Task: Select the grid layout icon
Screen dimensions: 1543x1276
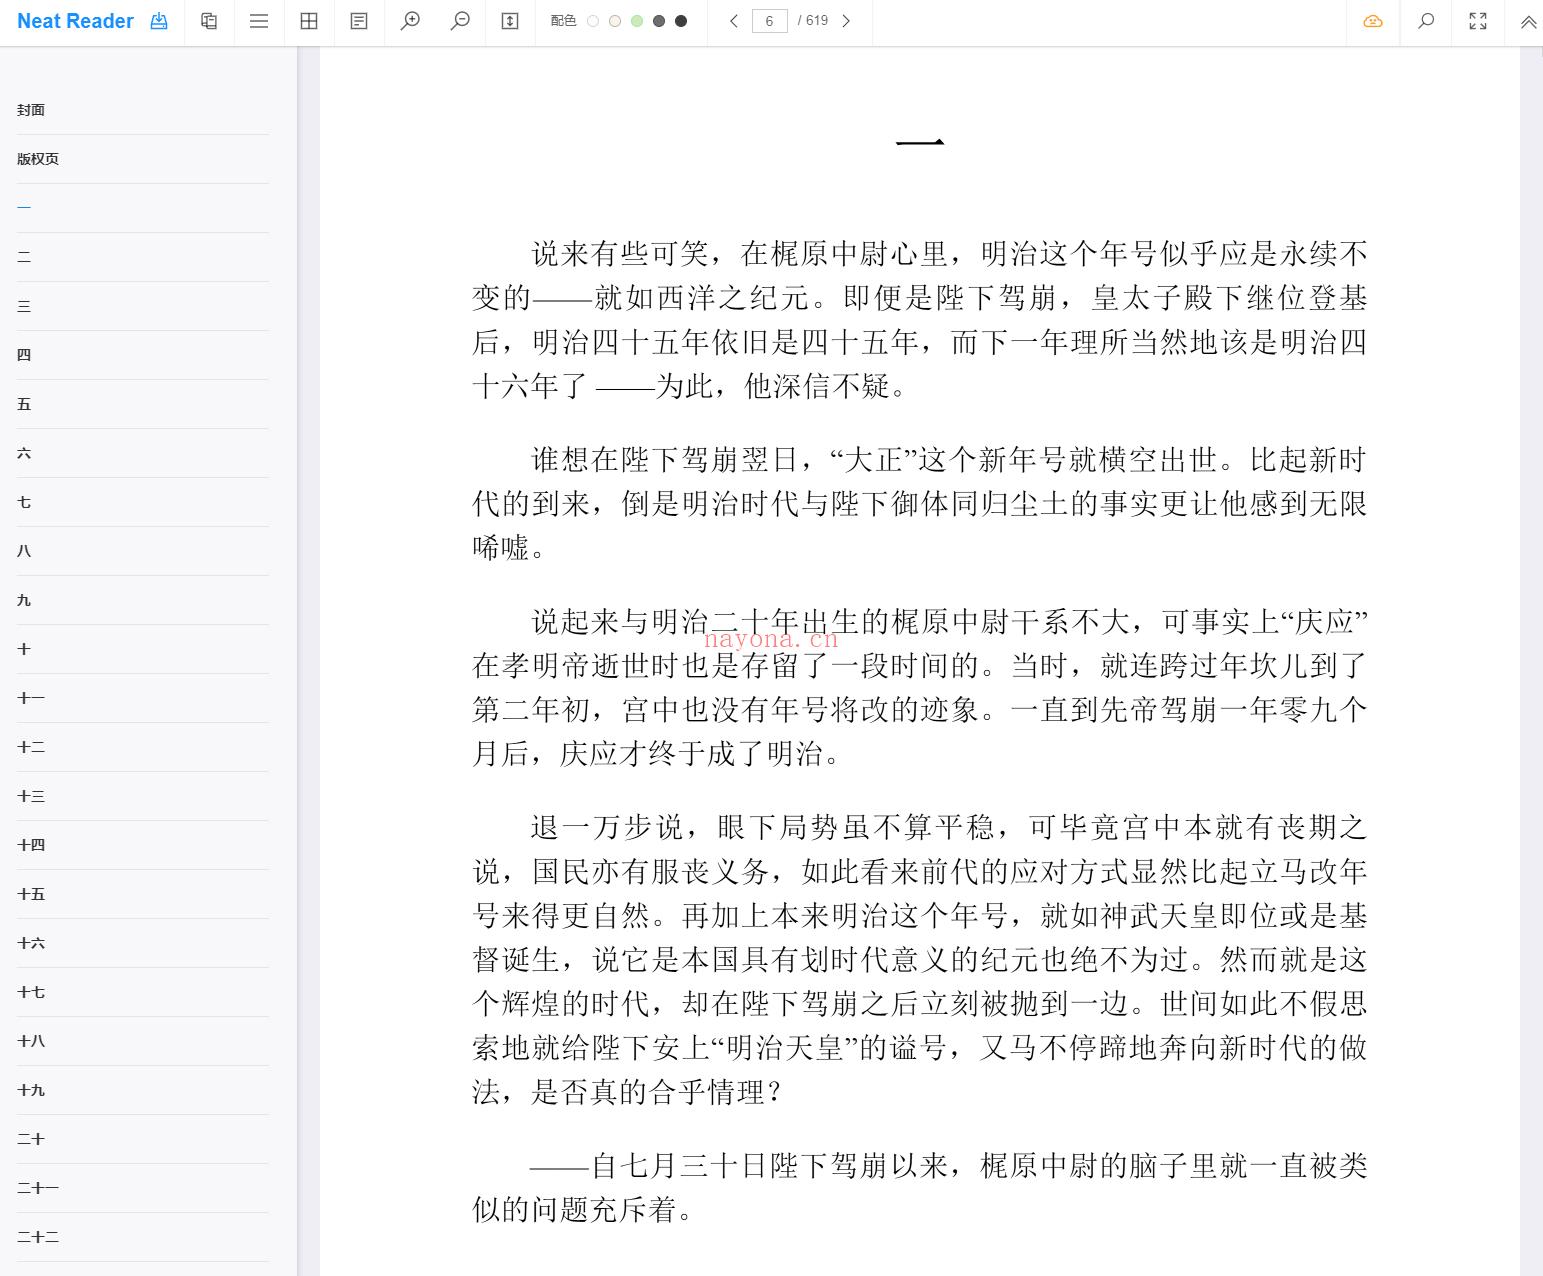Action: pos(309,21)
